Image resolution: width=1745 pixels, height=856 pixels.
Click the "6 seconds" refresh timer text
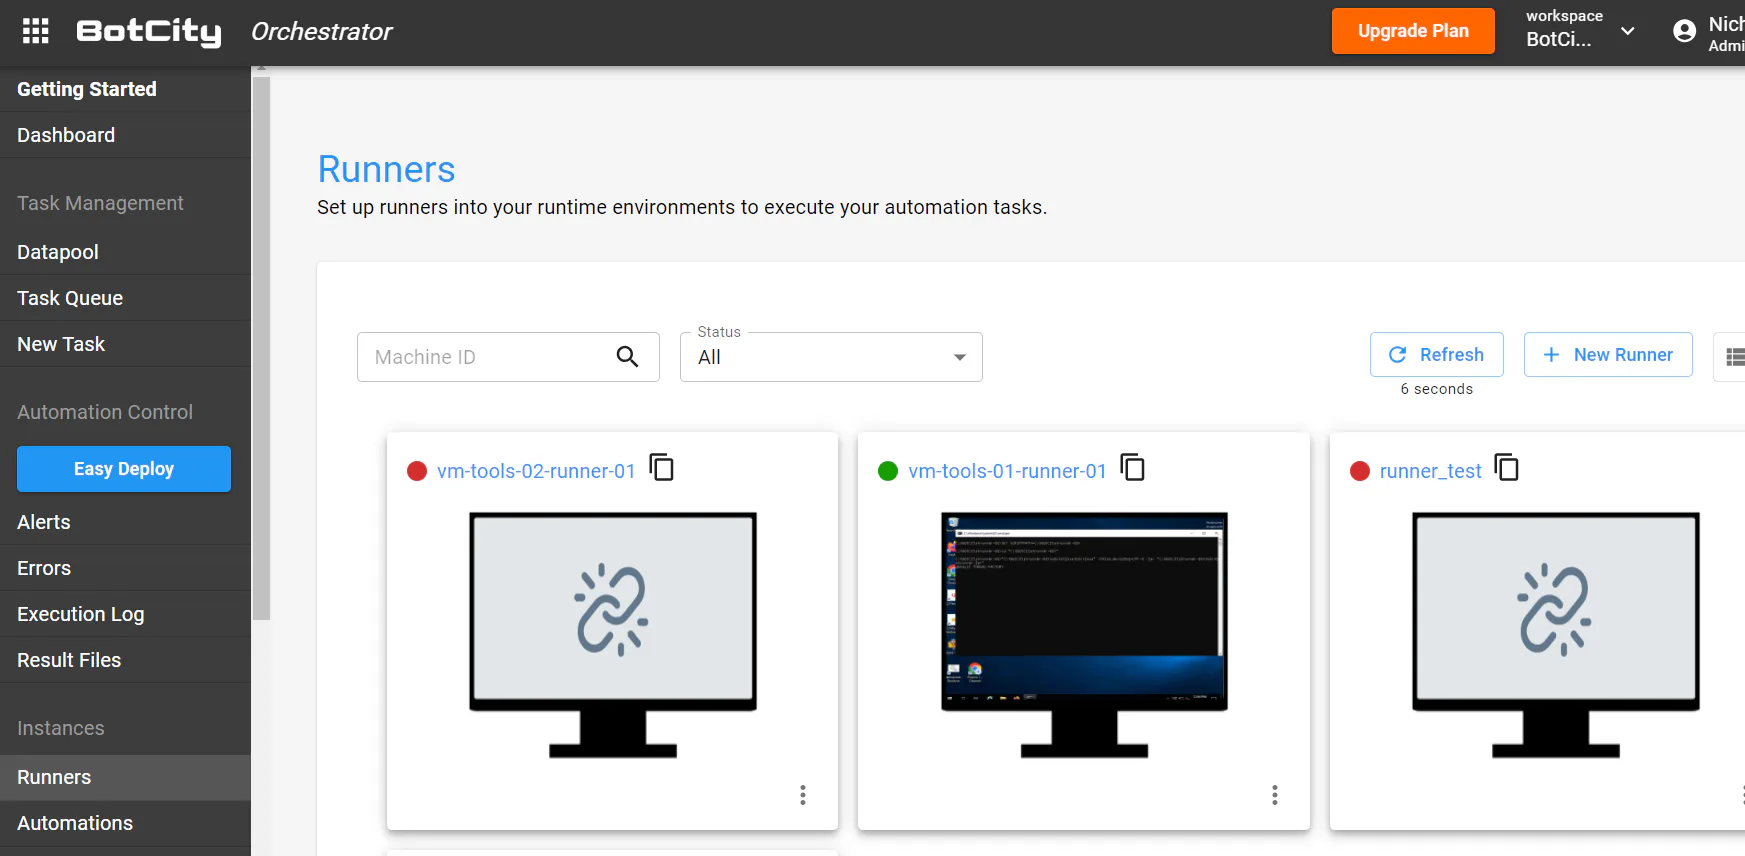click(x=1437, y=389)
